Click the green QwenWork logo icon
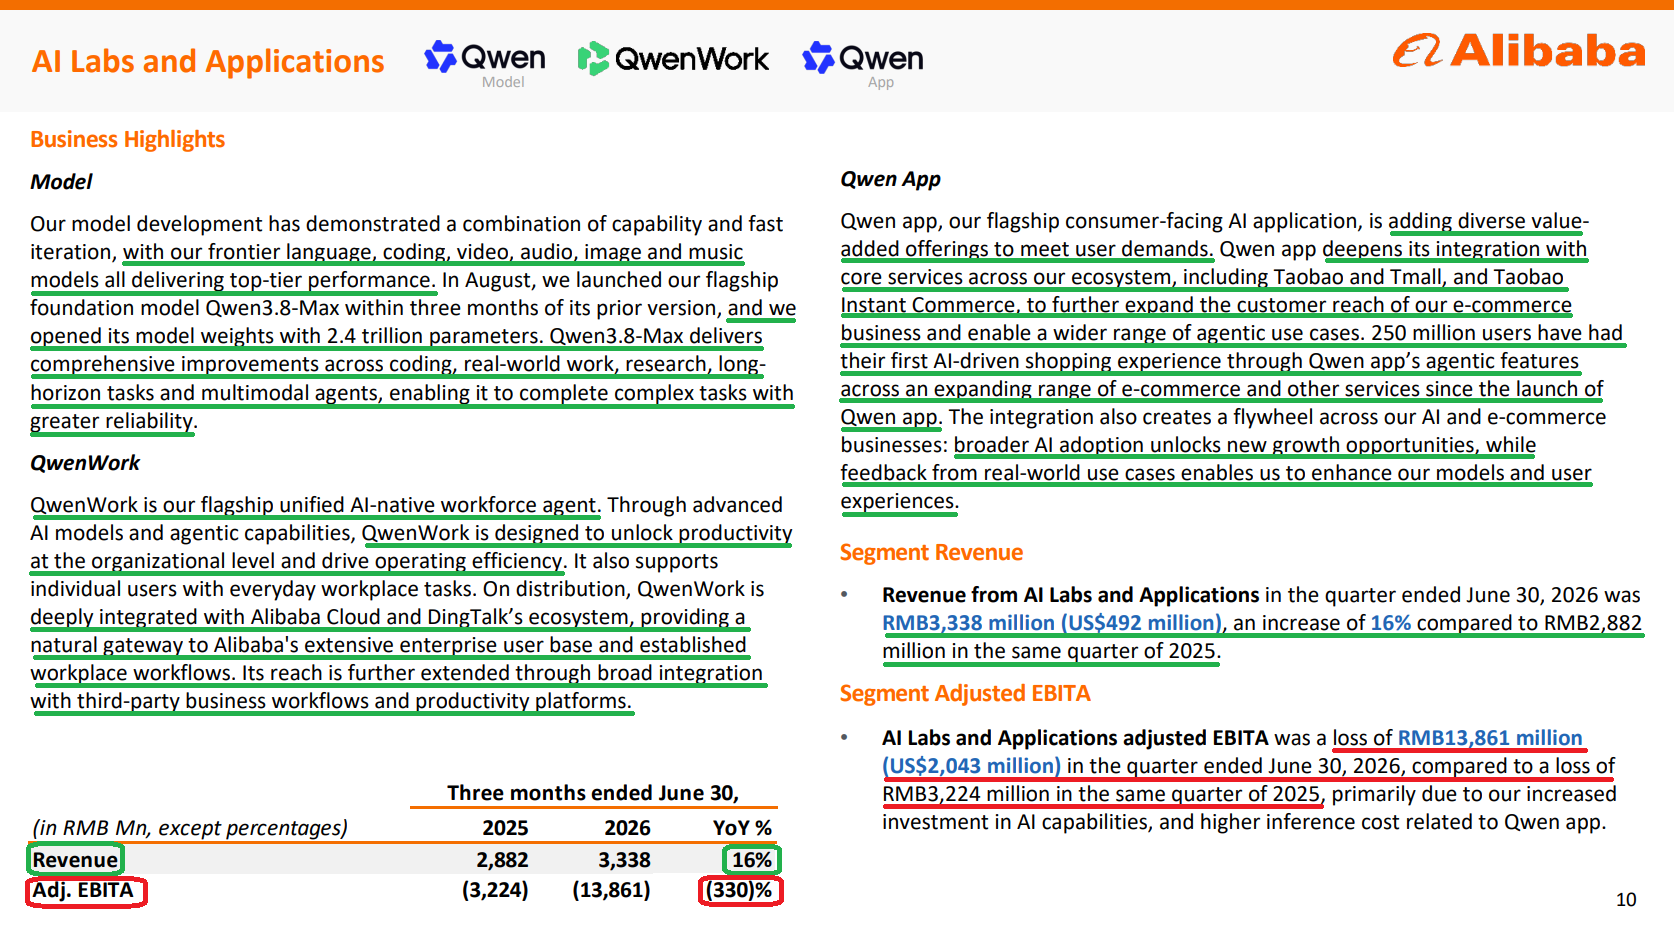 pyautogui.click(x=593, y=58)
